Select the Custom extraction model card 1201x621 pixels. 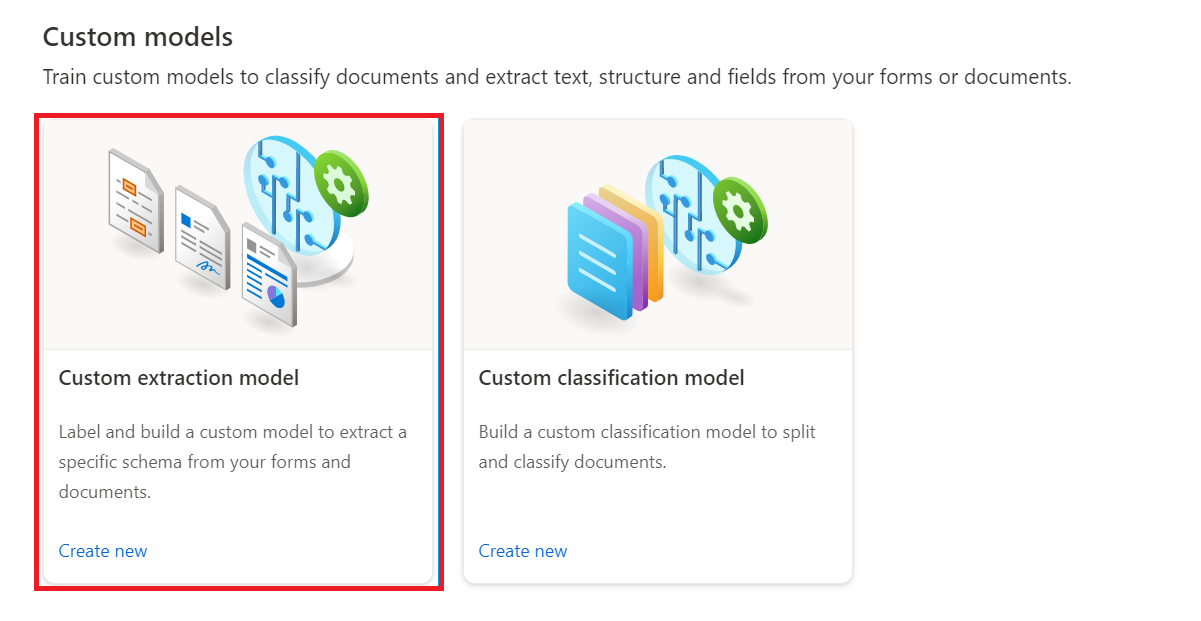pyautogui.click(x=238, y=350)
